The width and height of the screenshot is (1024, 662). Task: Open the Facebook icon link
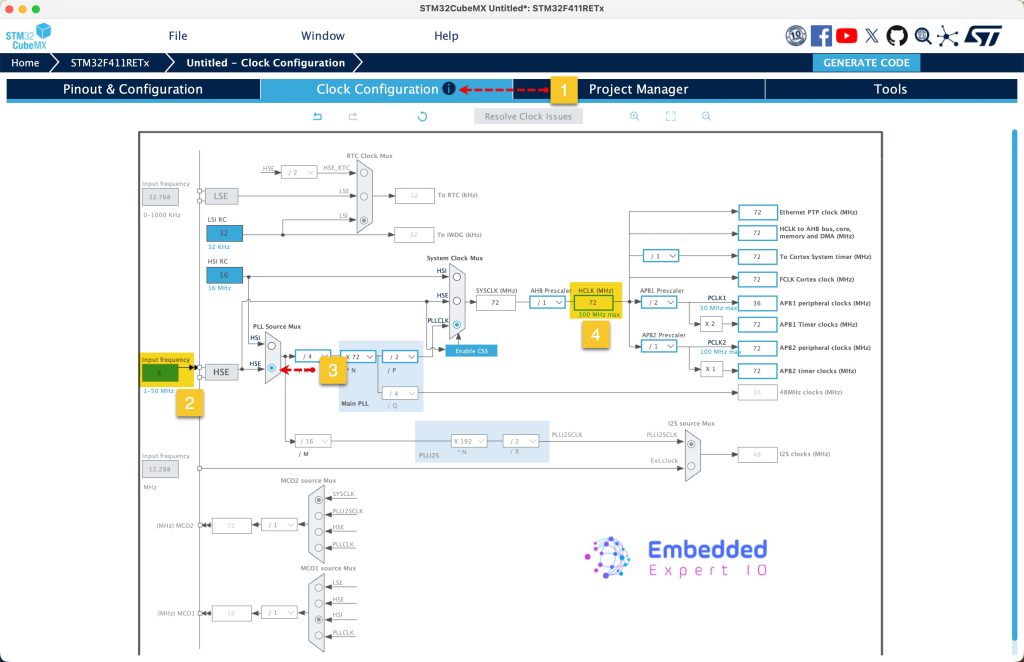click(x=821, y=36)
